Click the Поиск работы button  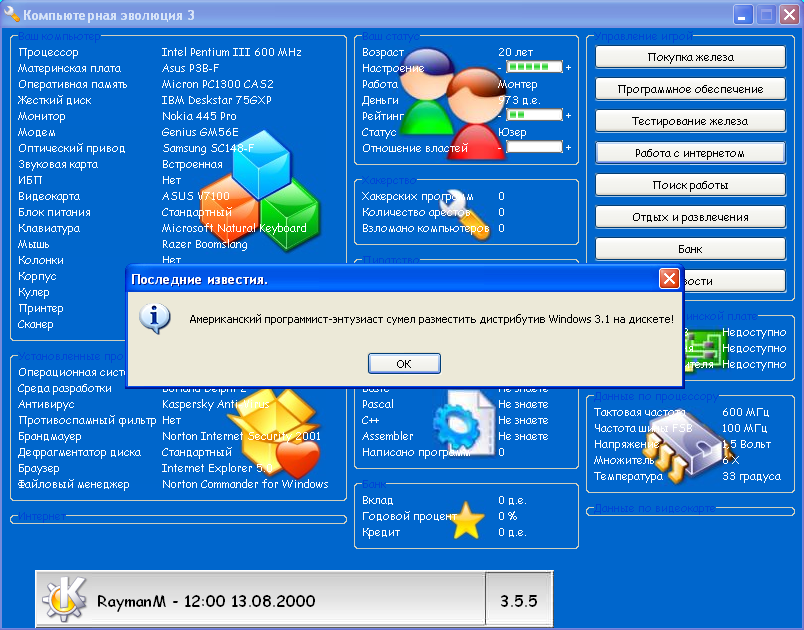click(x=690, y=185)
